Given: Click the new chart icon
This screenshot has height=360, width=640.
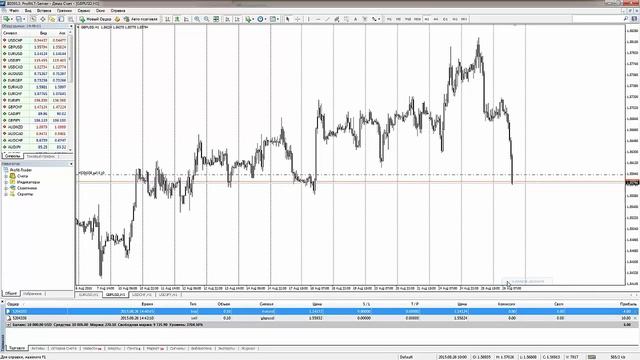Looking at the screenshot, I should click(7, 19).
